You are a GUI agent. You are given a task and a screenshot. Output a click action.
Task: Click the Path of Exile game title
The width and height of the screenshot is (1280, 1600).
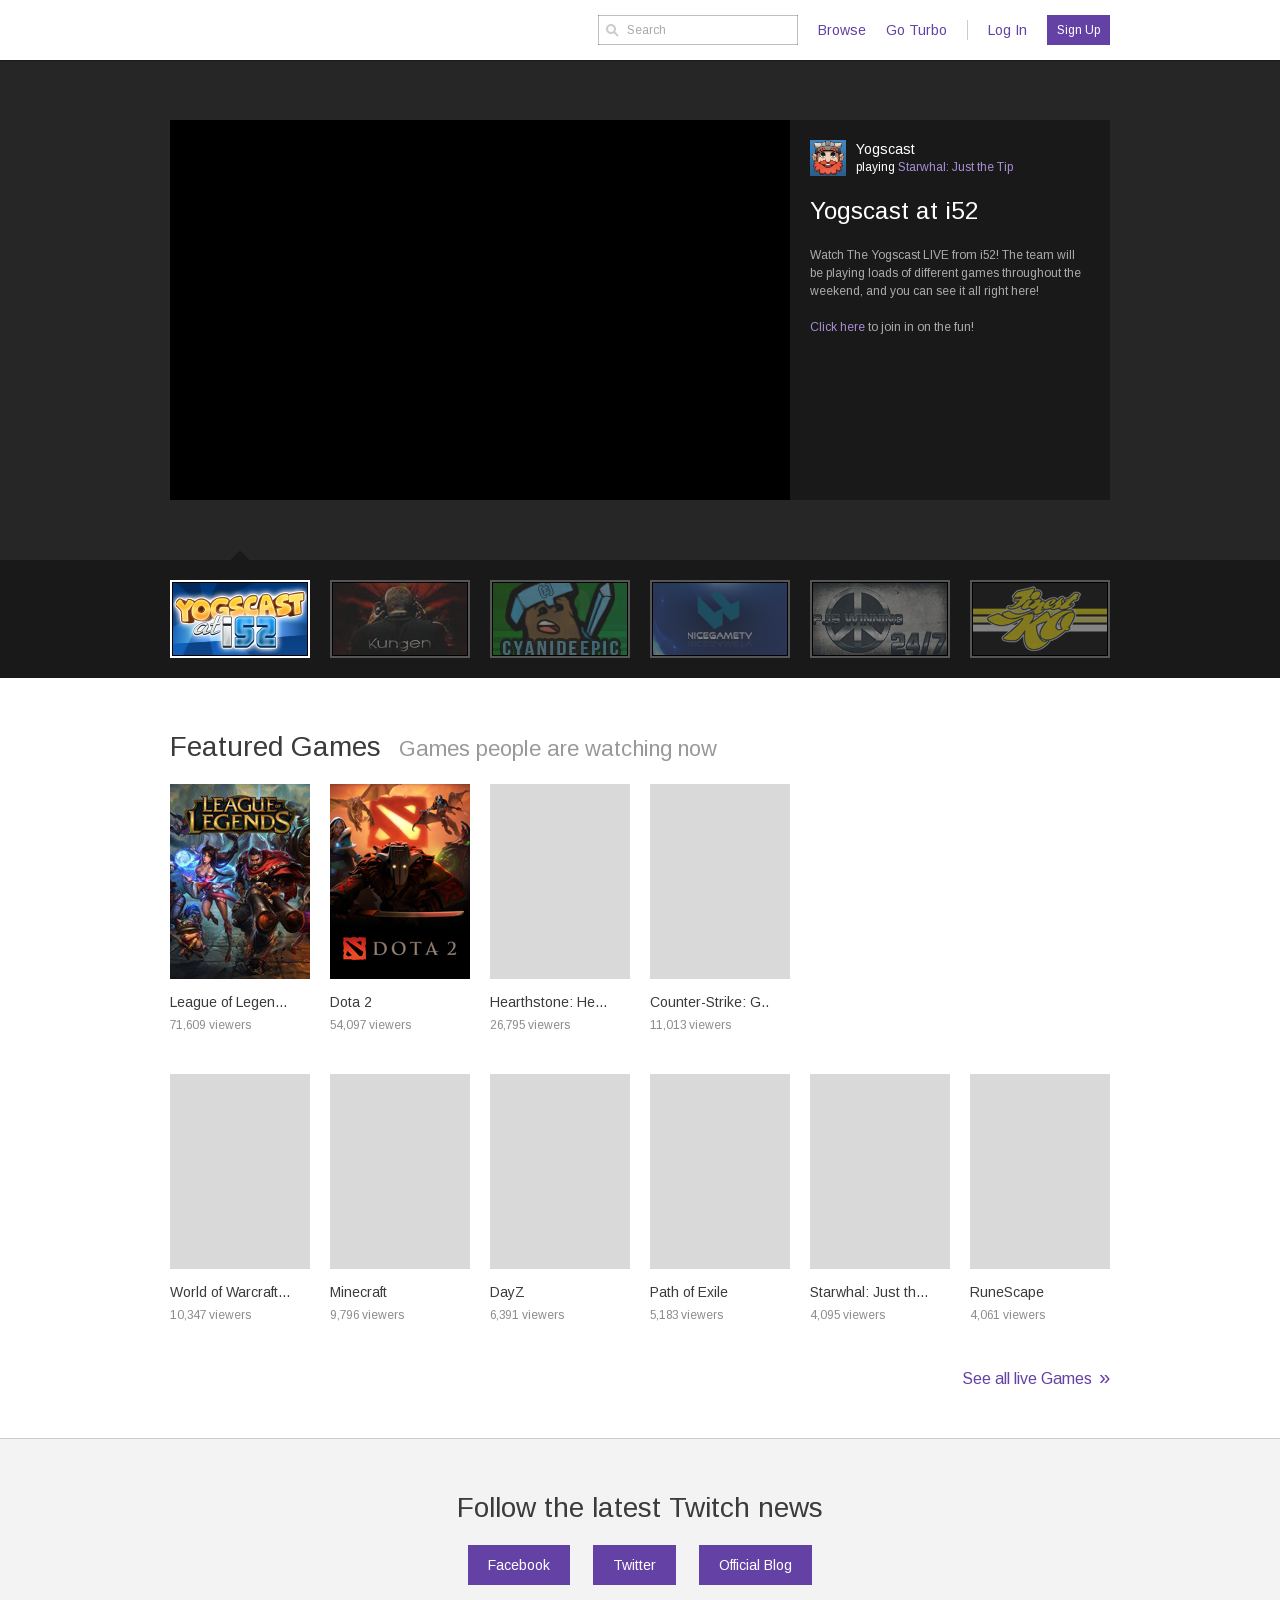(689, 1292)
